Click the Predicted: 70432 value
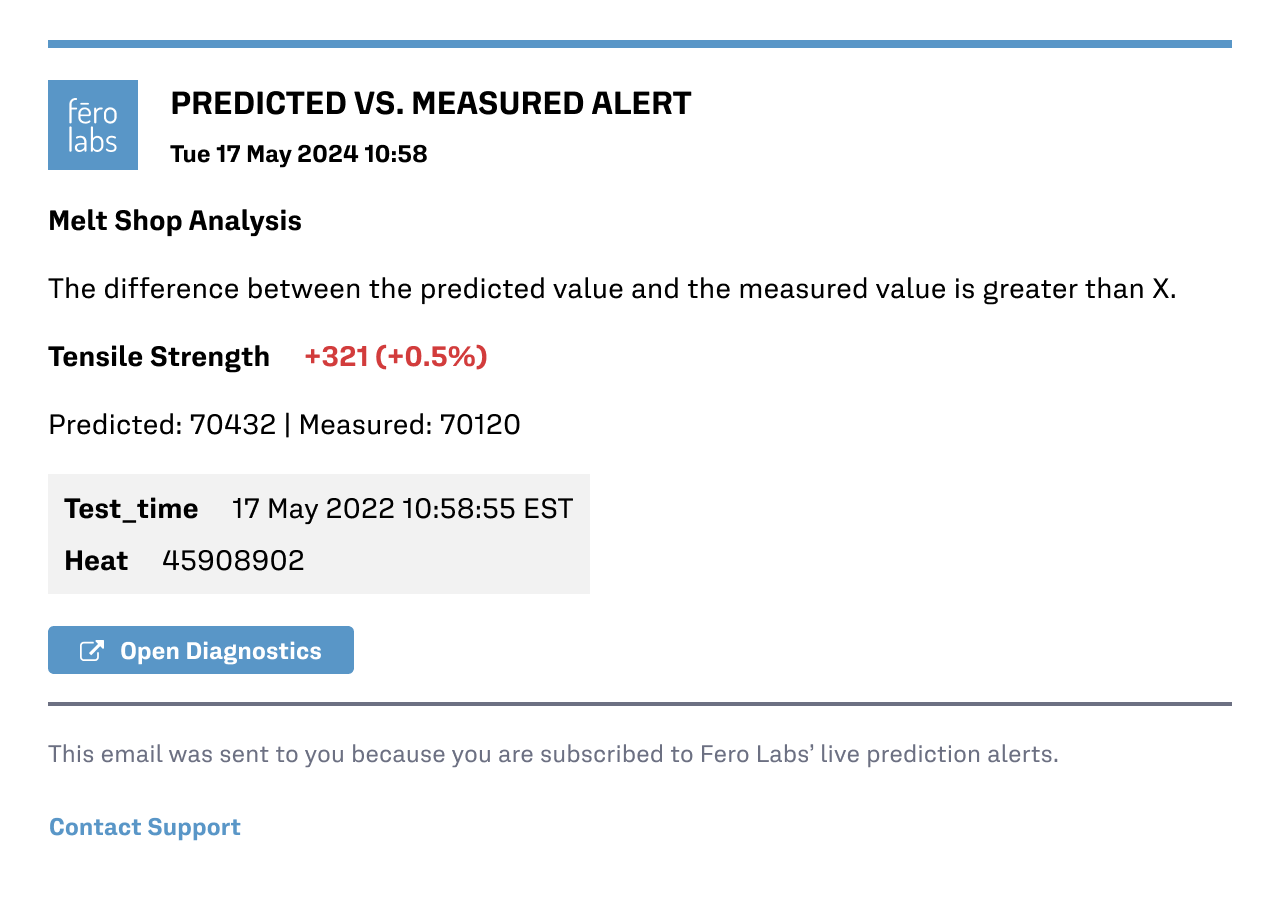 (x=162, y=425)
